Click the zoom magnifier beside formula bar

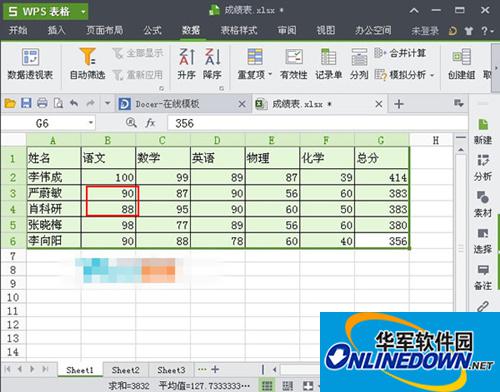click(x=131, y=123)
